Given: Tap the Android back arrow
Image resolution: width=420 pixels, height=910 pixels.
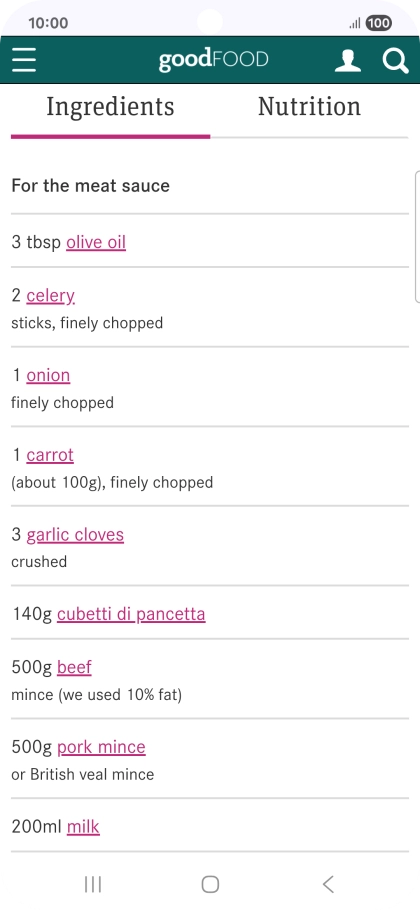Looking at the screenshot, I should [x=328, y=884].
